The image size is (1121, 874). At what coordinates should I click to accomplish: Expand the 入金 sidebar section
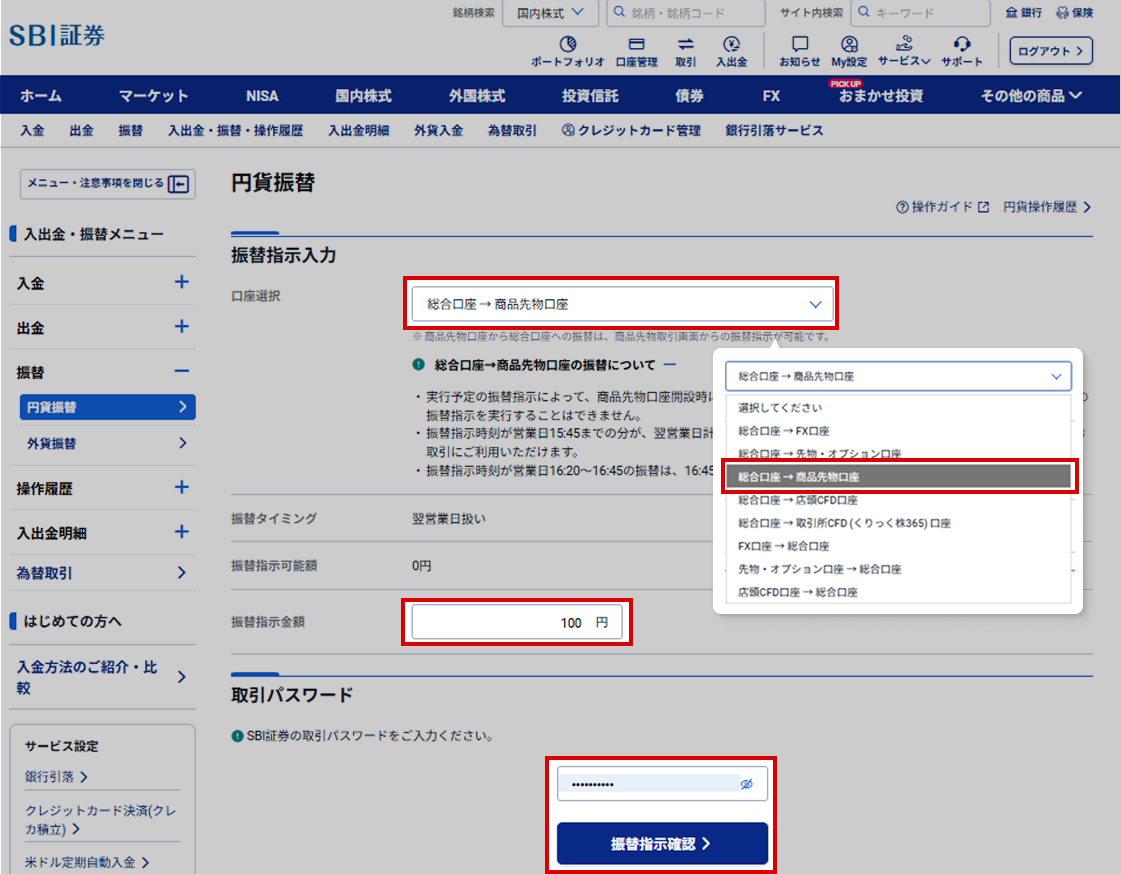coord(182,282)
